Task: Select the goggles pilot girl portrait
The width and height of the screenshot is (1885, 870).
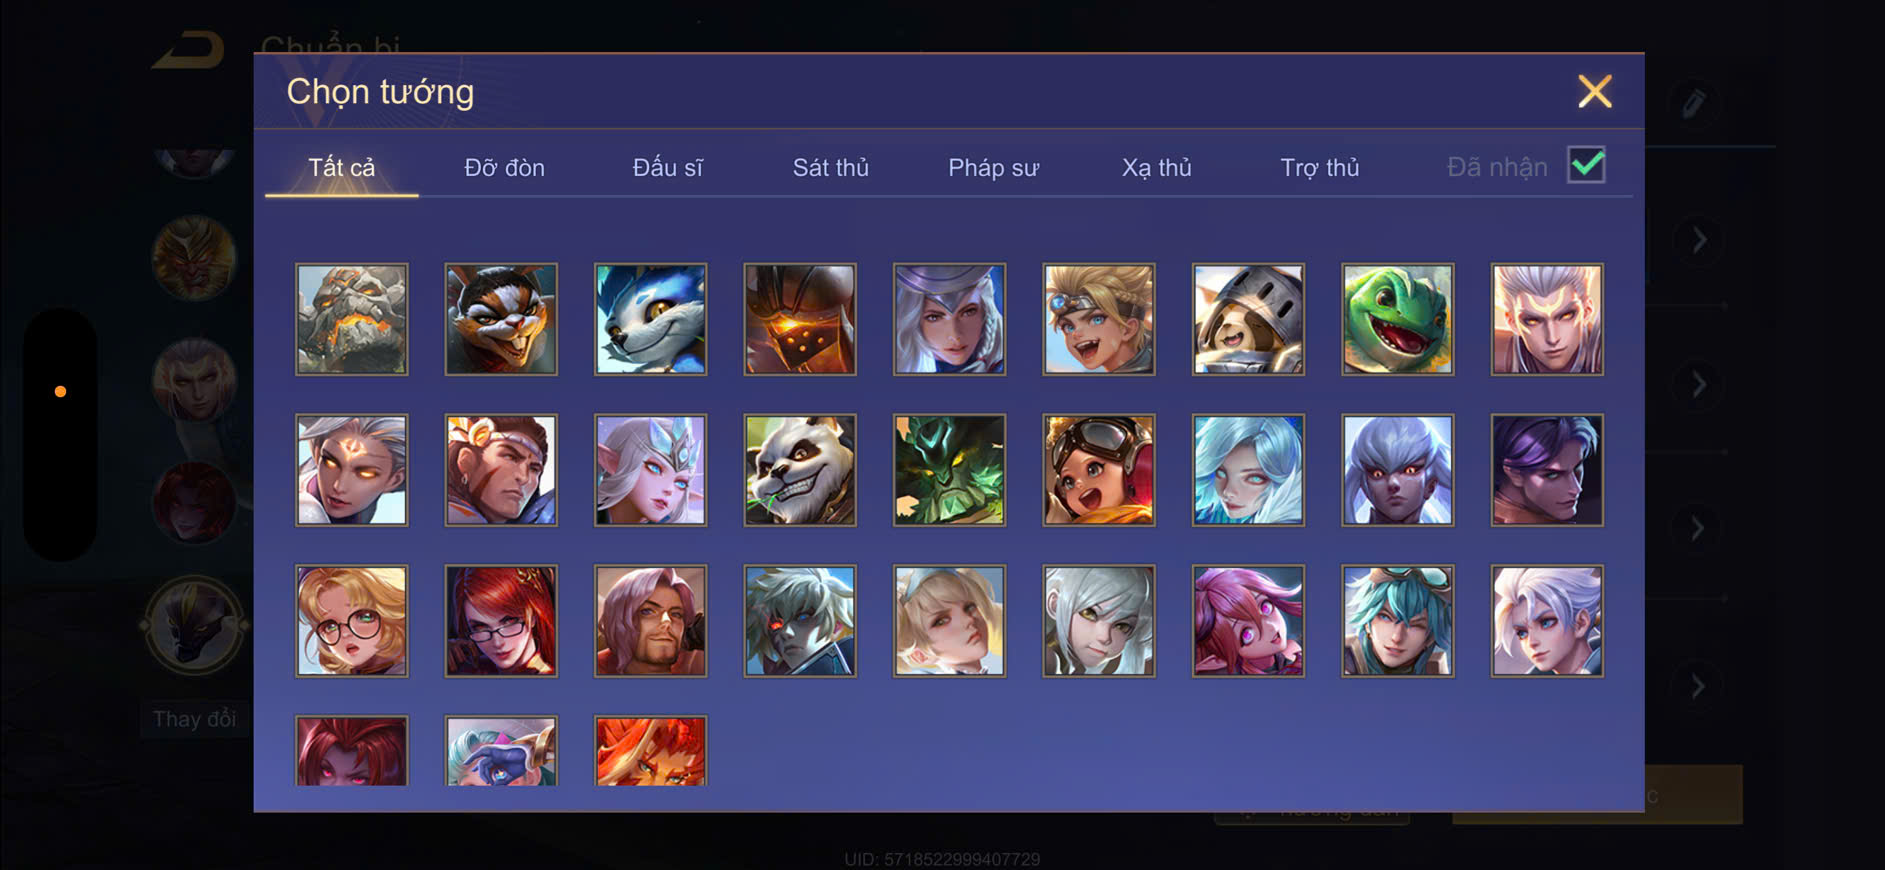Action: [x=1099, y=470]
